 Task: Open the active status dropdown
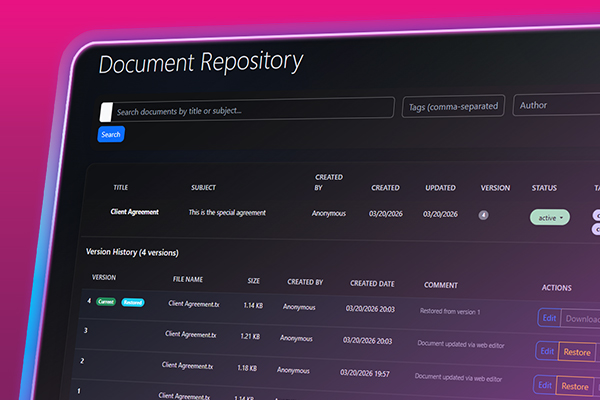(549, 217)
